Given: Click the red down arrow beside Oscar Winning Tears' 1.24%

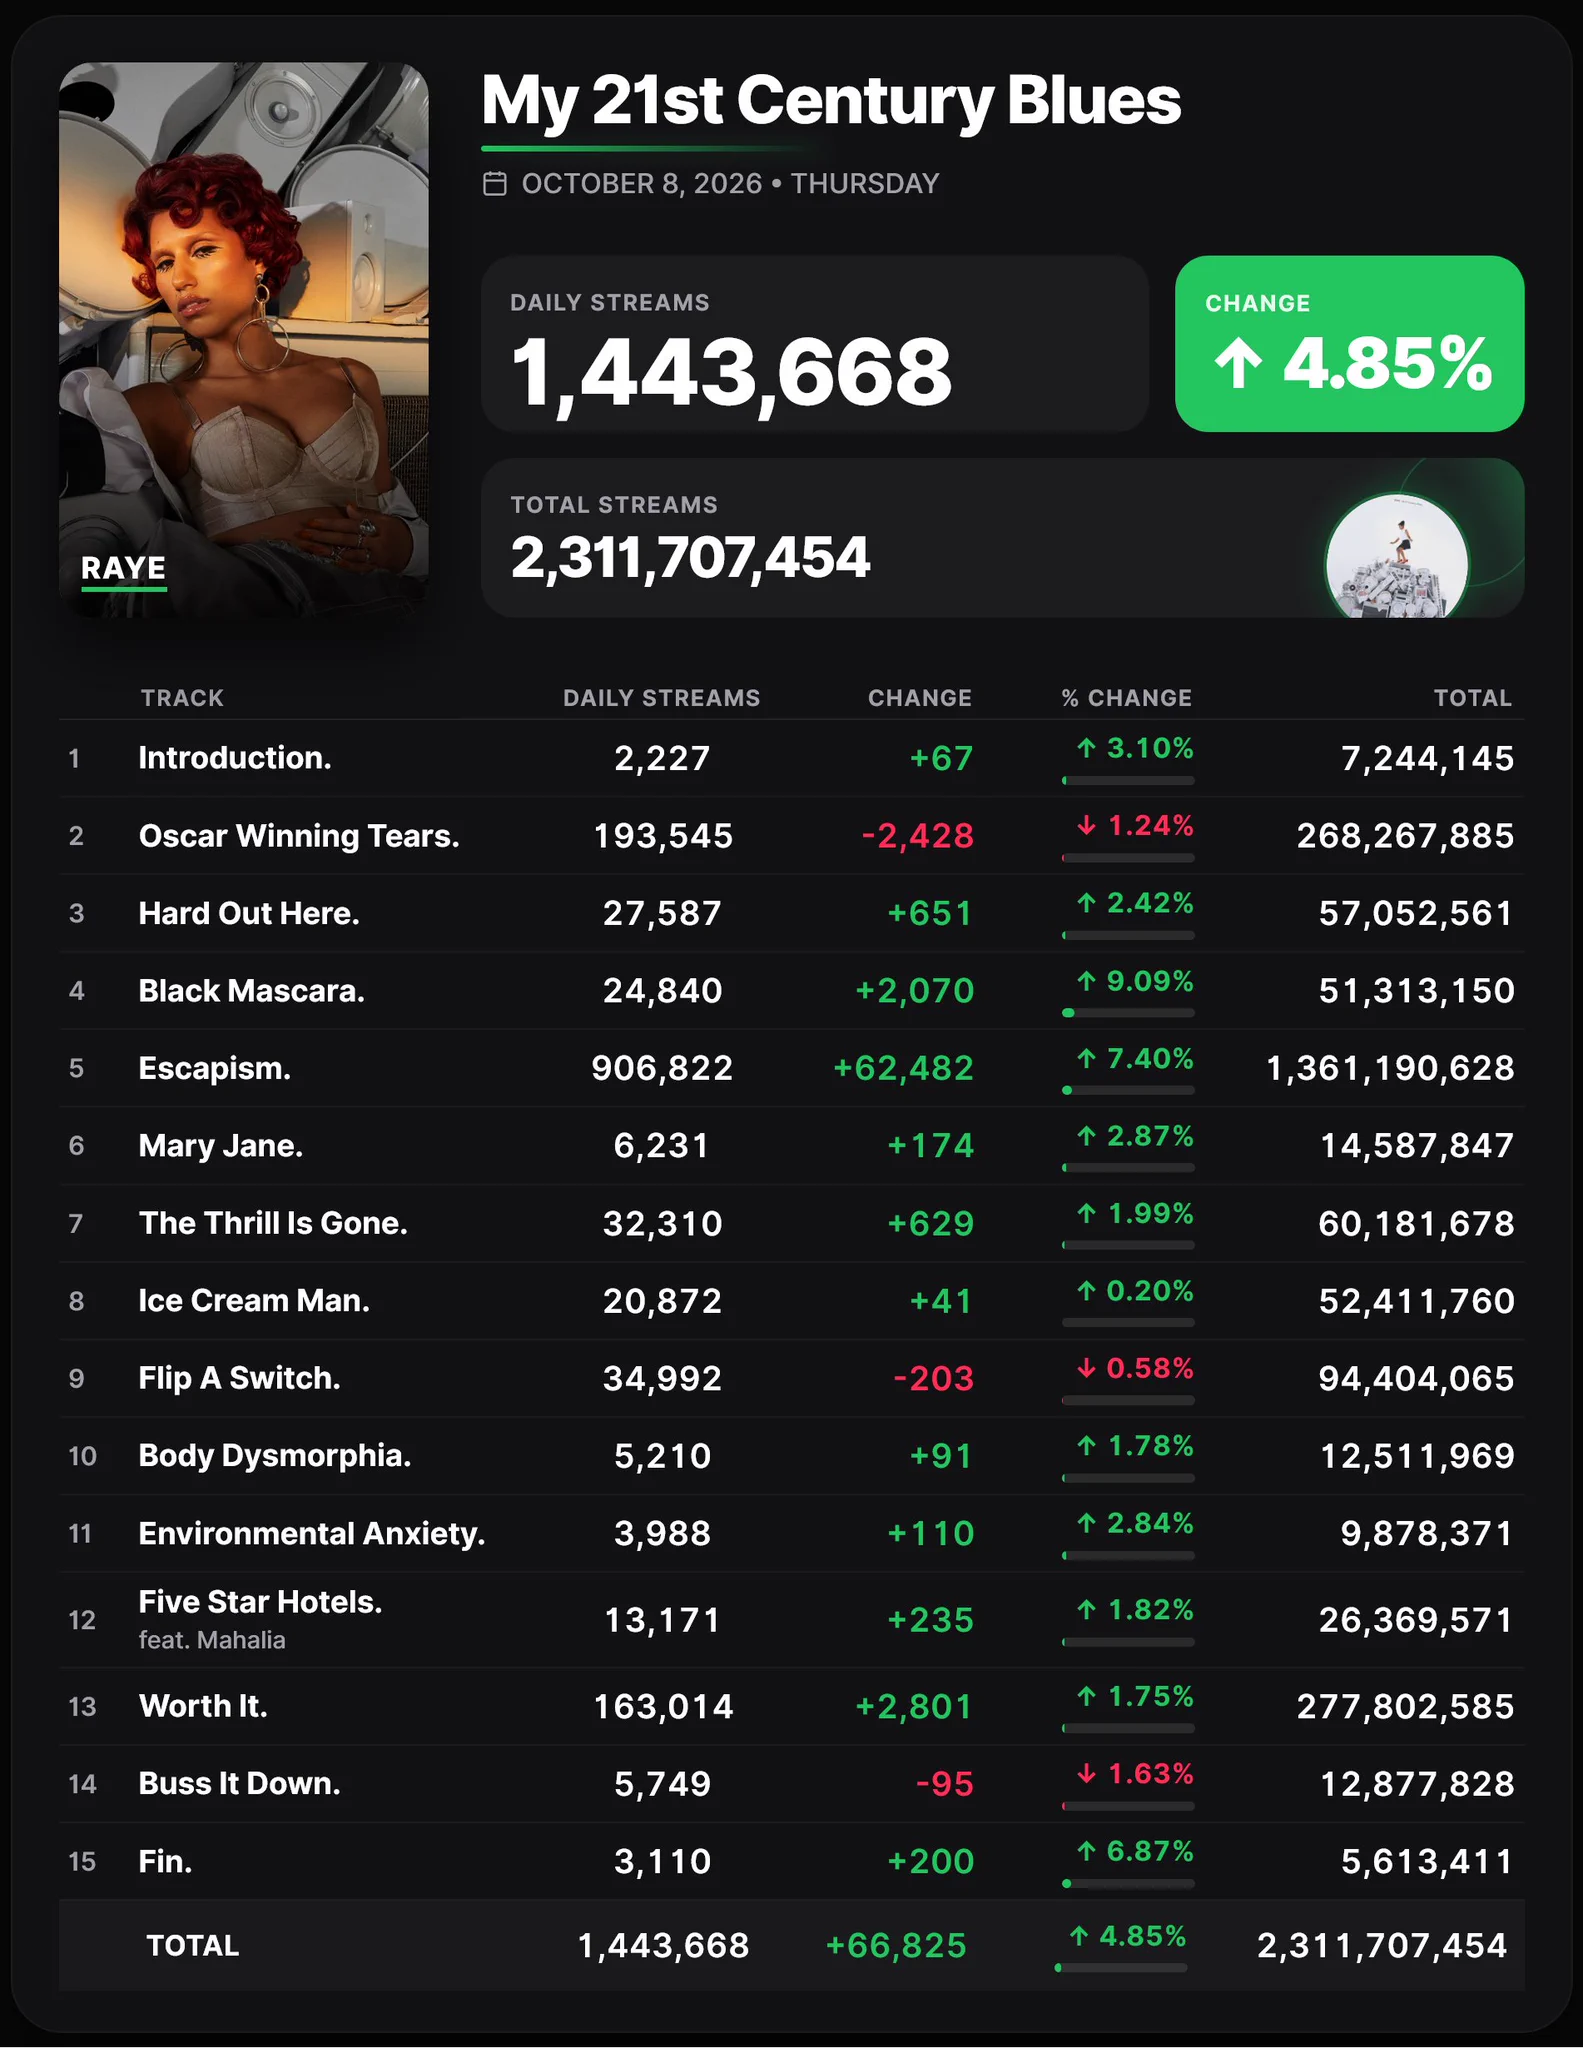Looking at the screenshot, I should (x=1086, y=825).
